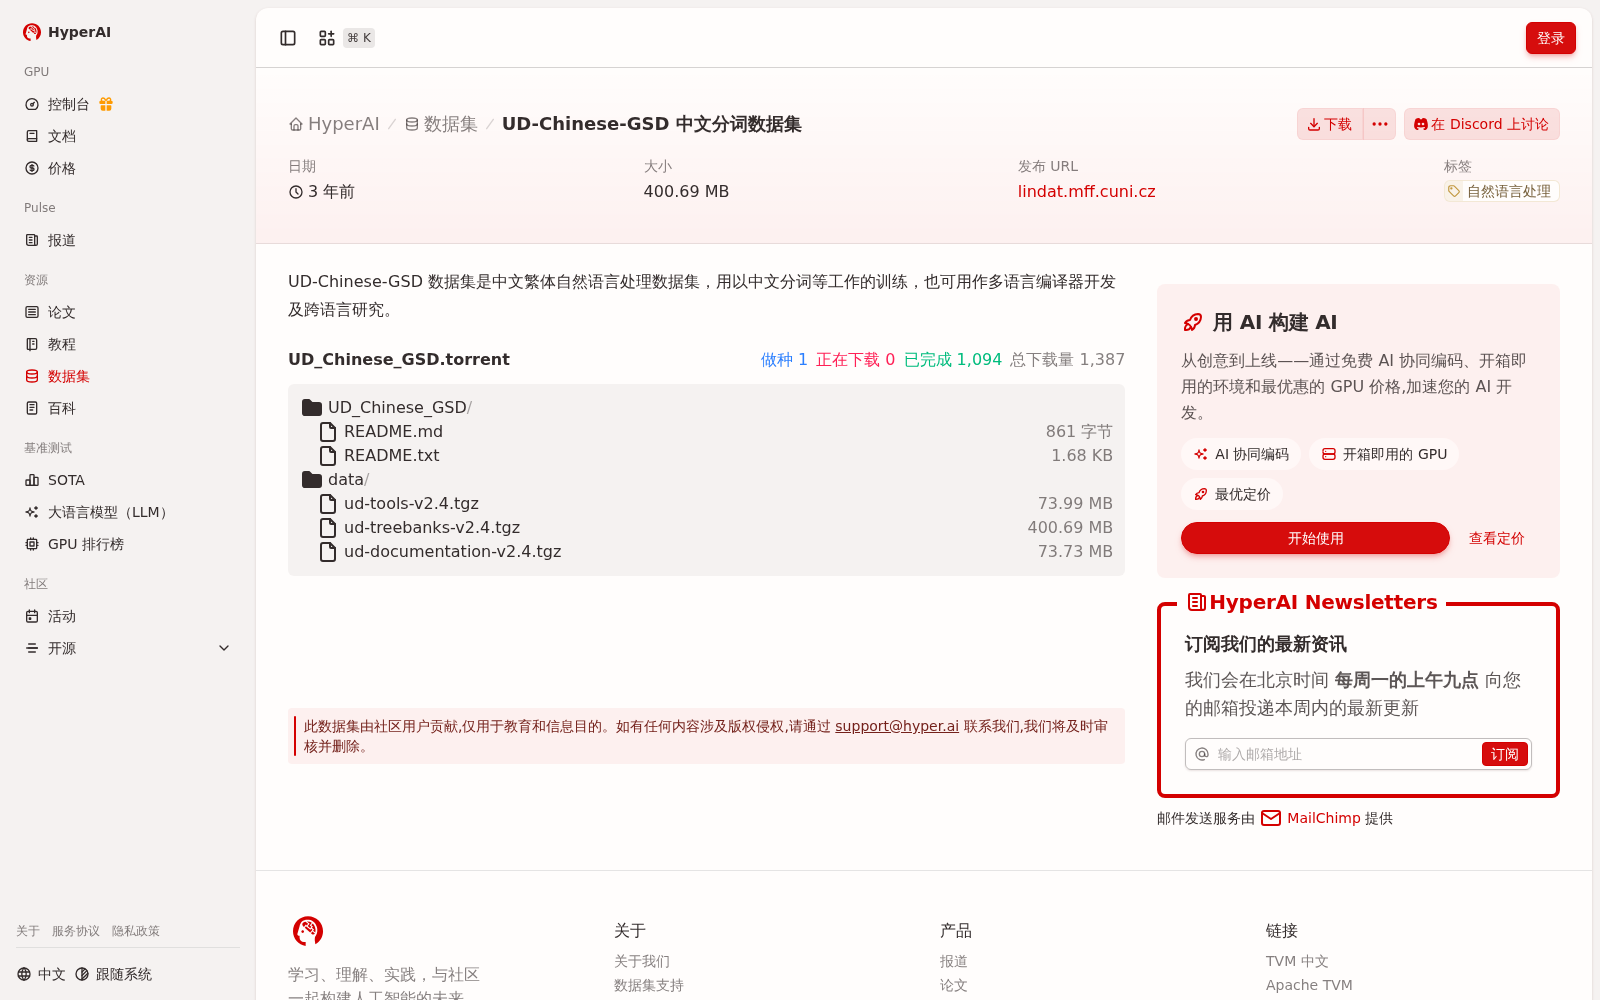Screen dimensions: 1600x1000
Task: Click the 关于 footer link in sidebar
Action: pos(28,931)
